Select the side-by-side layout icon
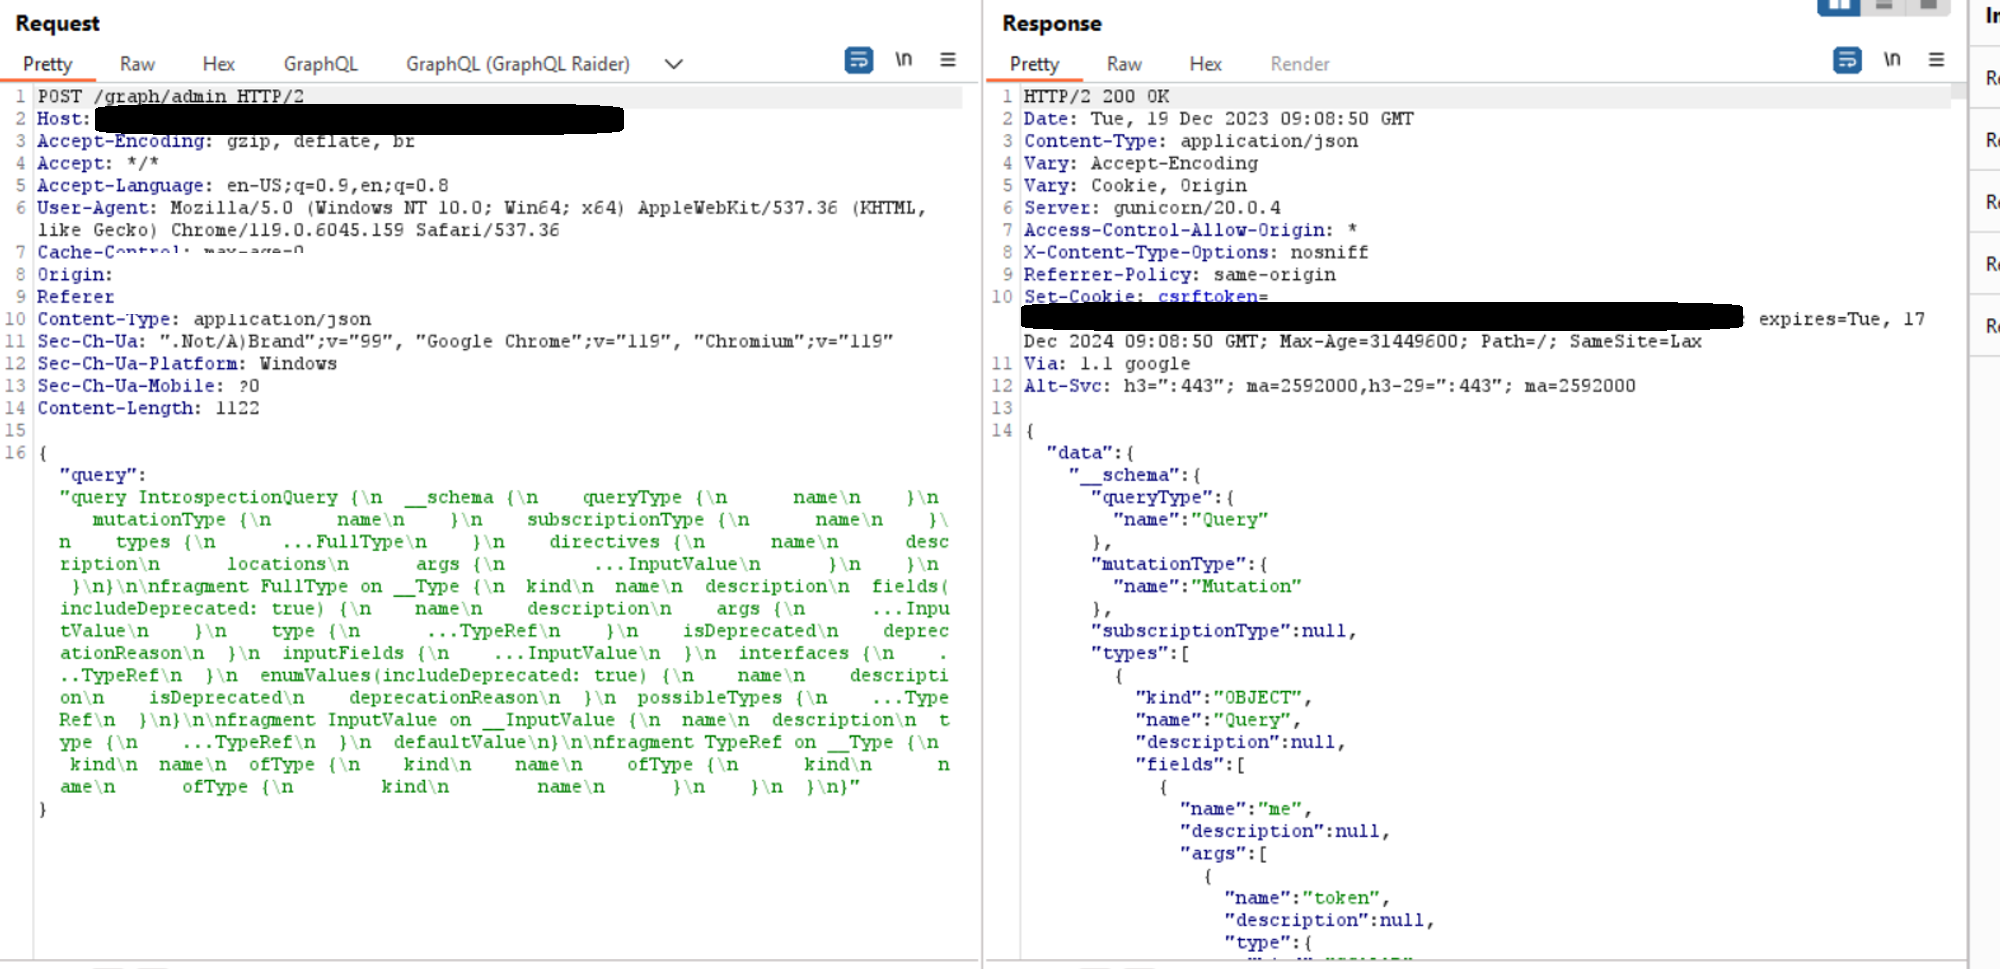Viewport: 2000px width, 969px height. pyautogui.click(x=1838, y=7)
